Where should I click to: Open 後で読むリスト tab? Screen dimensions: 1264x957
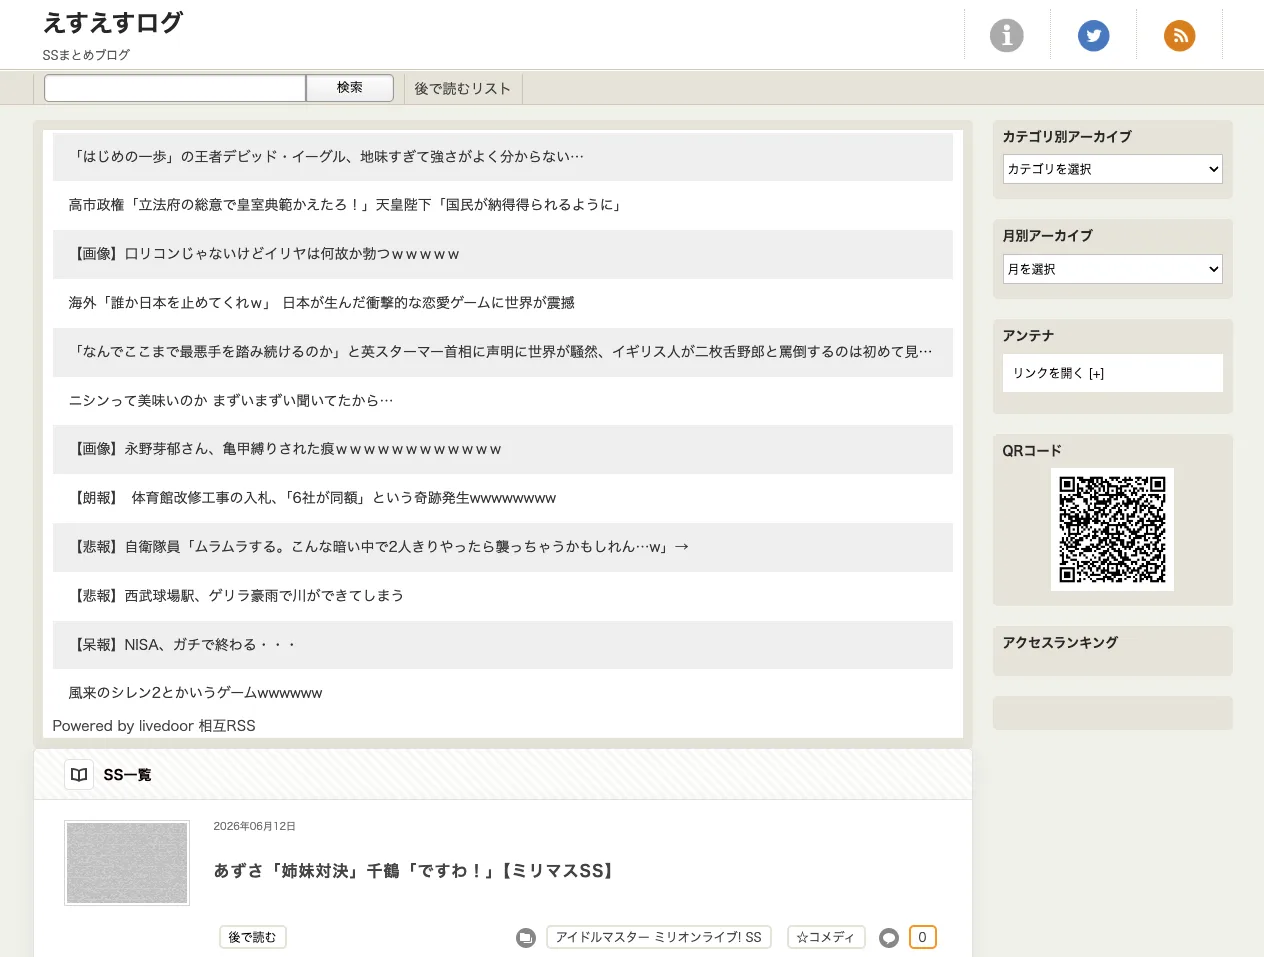(463, 89)
